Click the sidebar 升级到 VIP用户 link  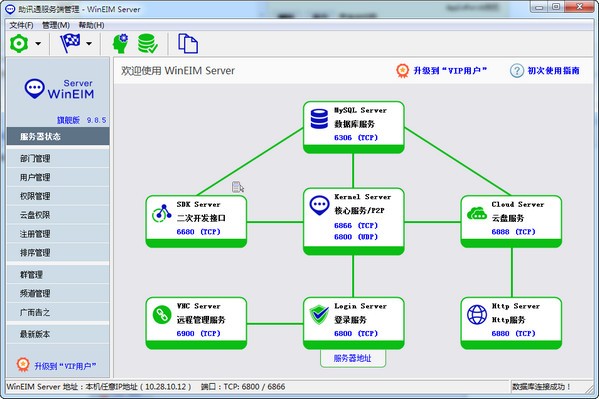(65, 366)
